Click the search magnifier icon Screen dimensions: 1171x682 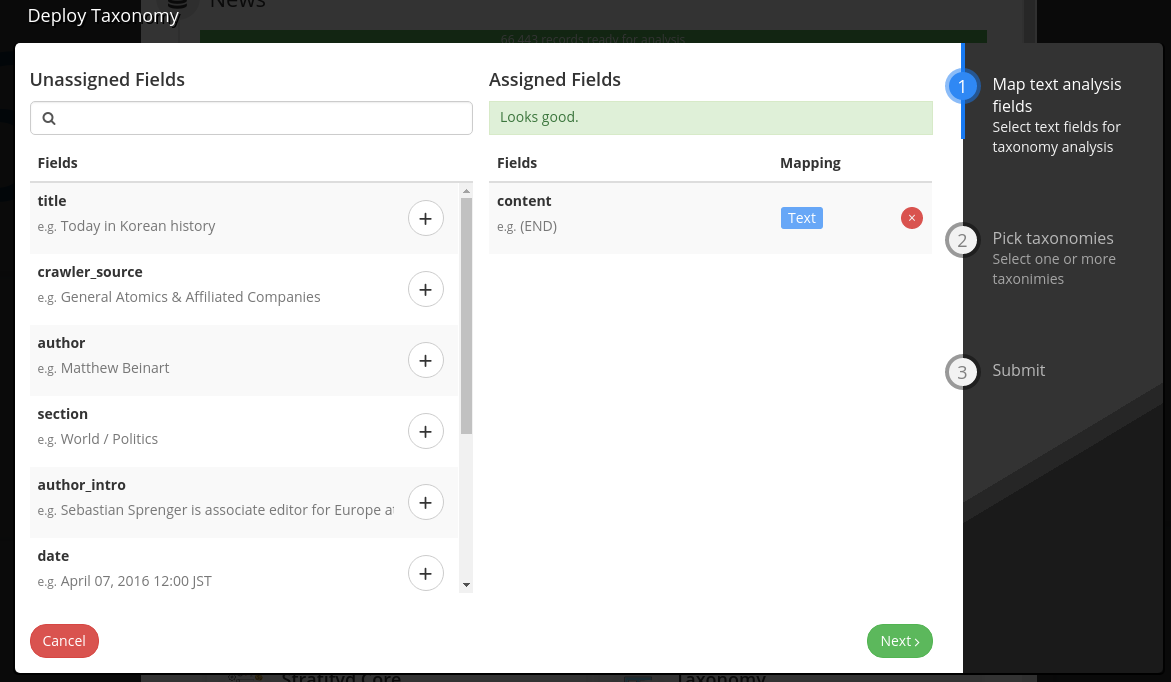pyautogui.click(x=49, y=118)
